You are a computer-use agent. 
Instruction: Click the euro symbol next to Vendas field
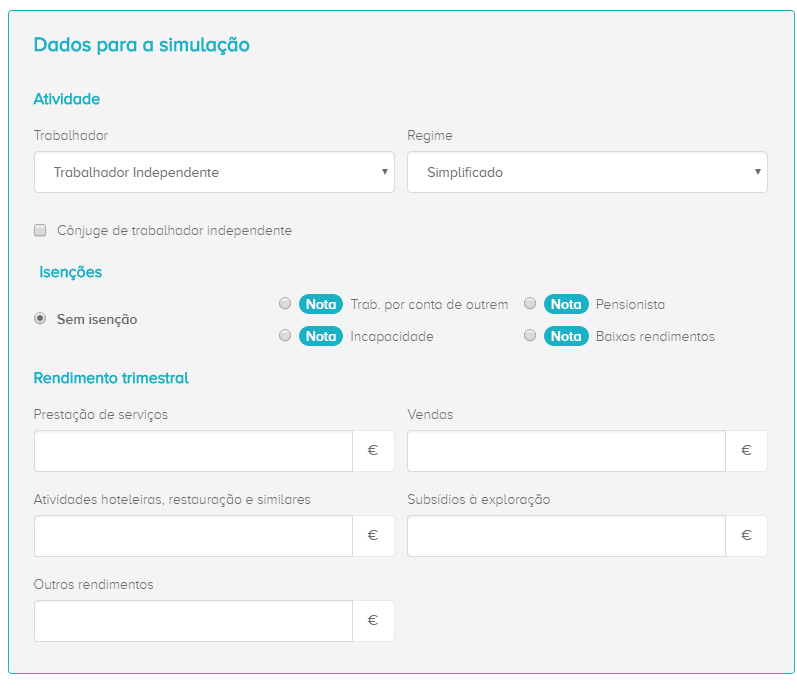(x=746, y=451)
